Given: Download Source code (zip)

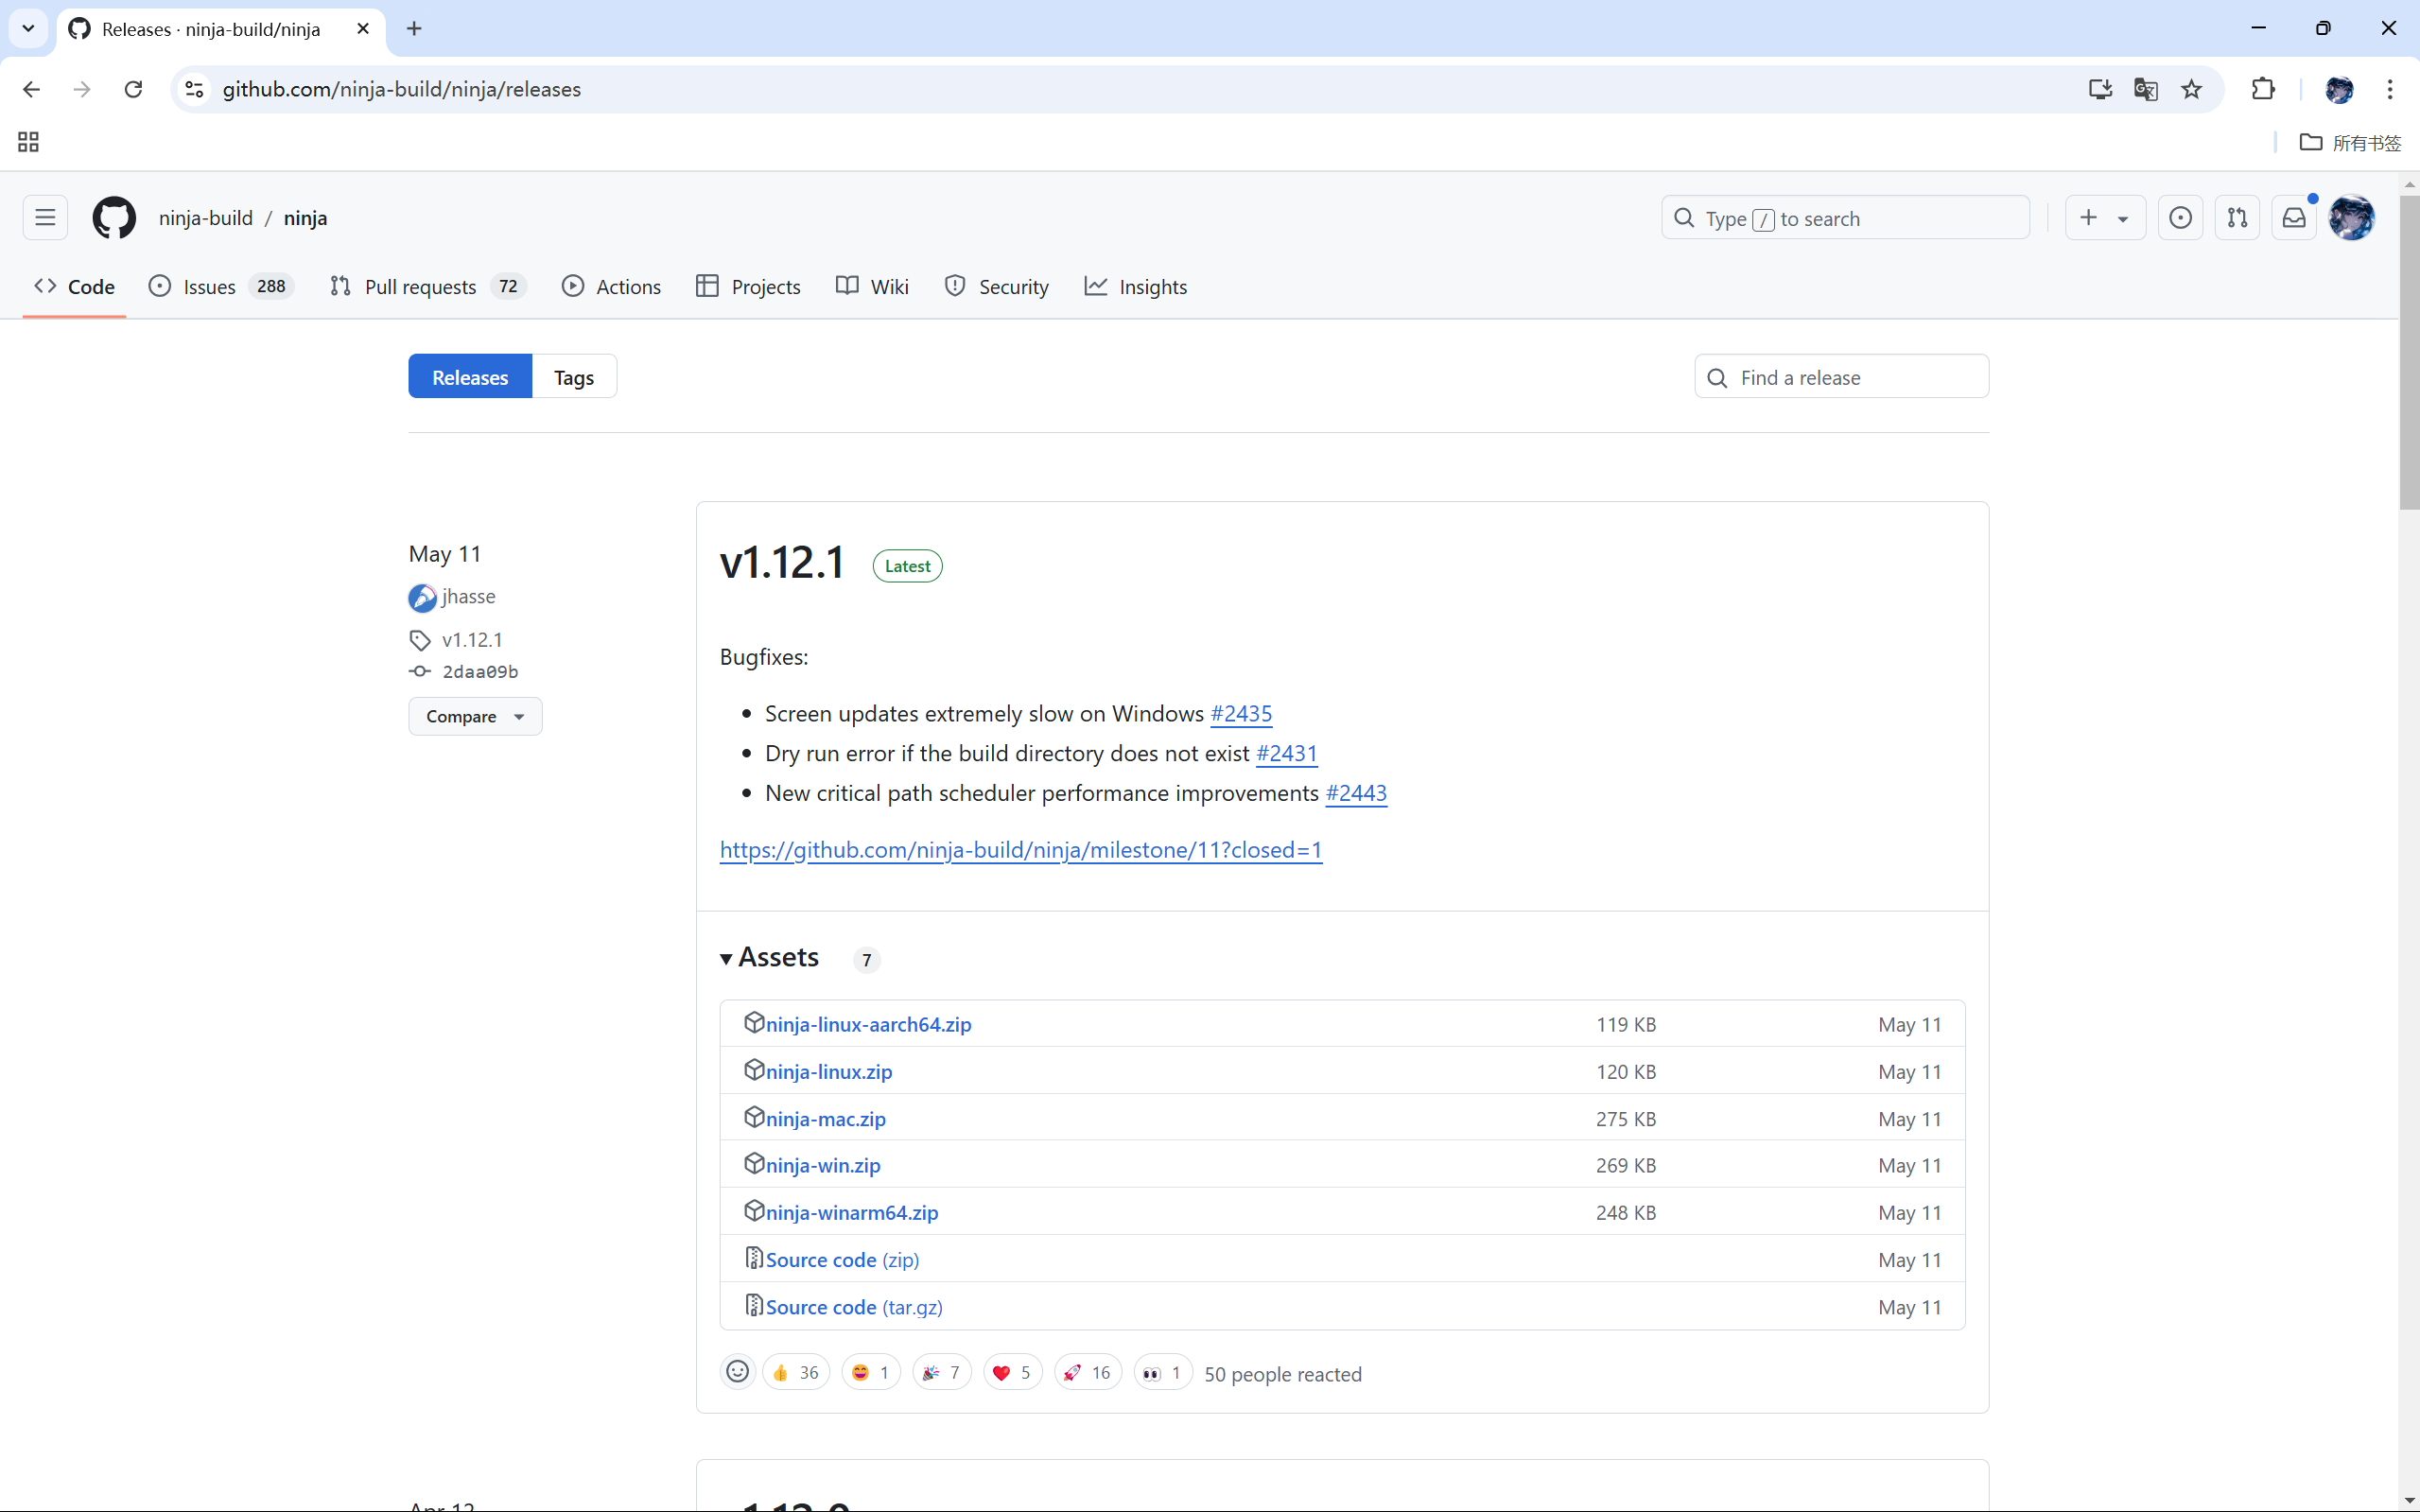Looking at the screenshot, I should pos(842,1260).
